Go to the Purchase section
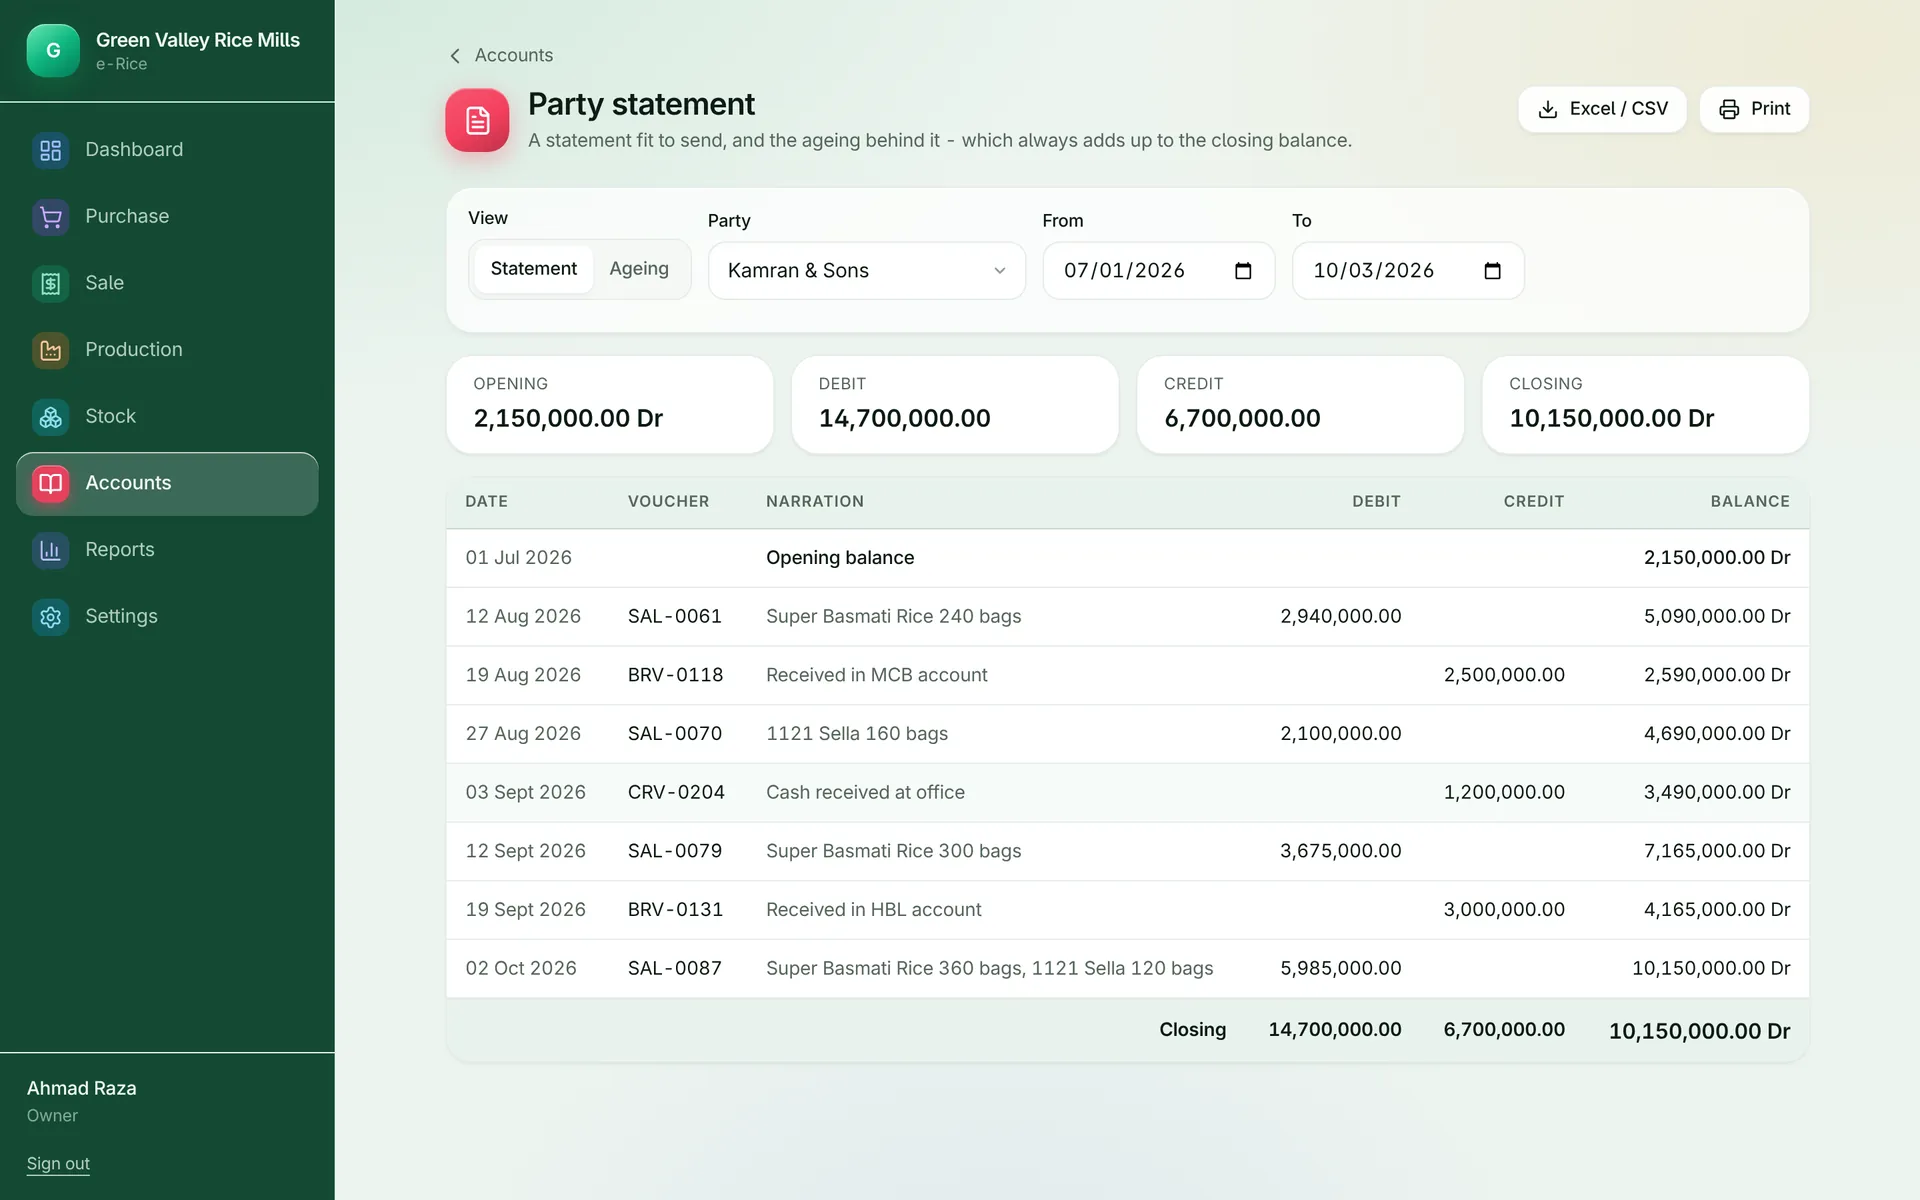The width and height of the screenshot is (1920, 1200). pos(167,217)
